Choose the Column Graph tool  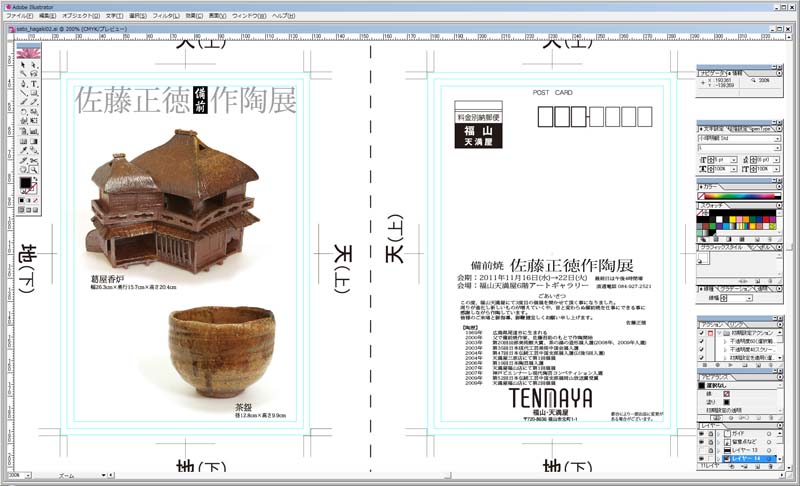(34, 131)
